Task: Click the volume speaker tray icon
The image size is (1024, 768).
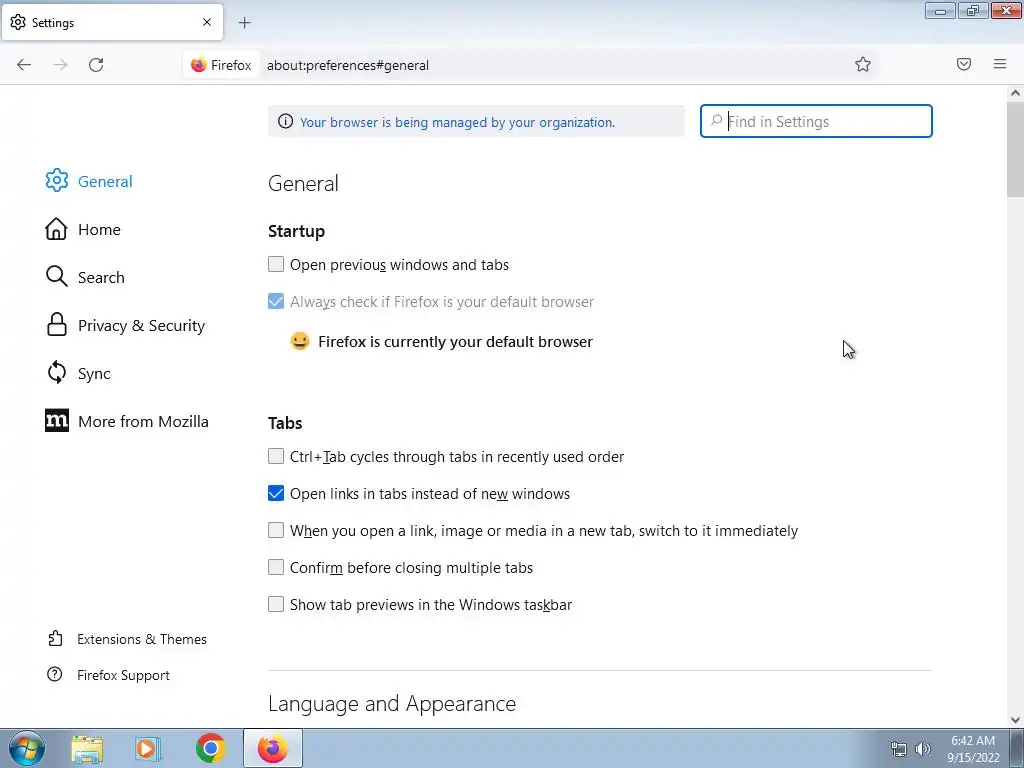Action: coord(922,749)
